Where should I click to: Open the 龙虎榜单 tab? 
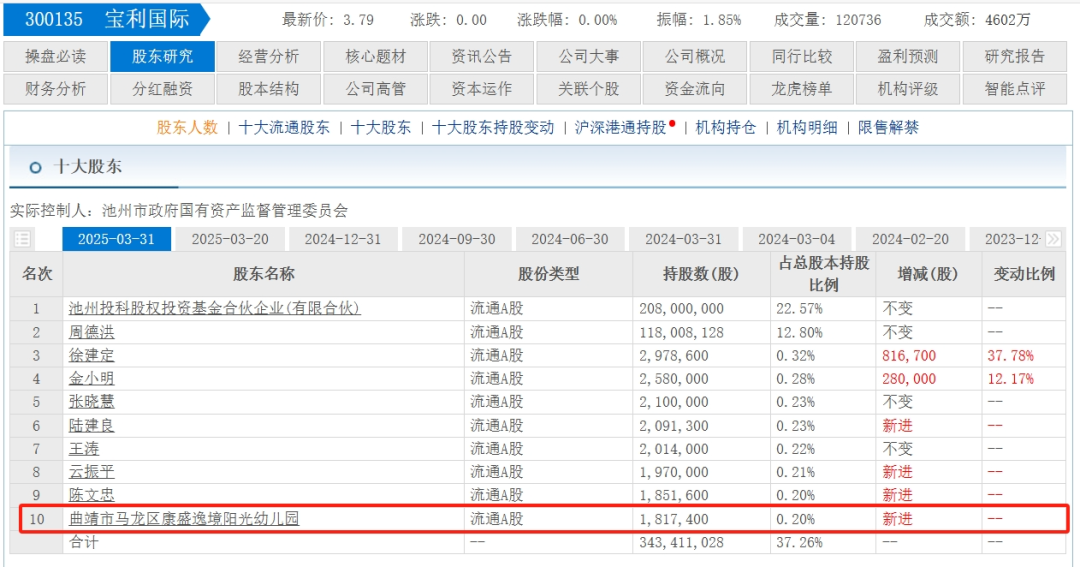pos(801,89)
